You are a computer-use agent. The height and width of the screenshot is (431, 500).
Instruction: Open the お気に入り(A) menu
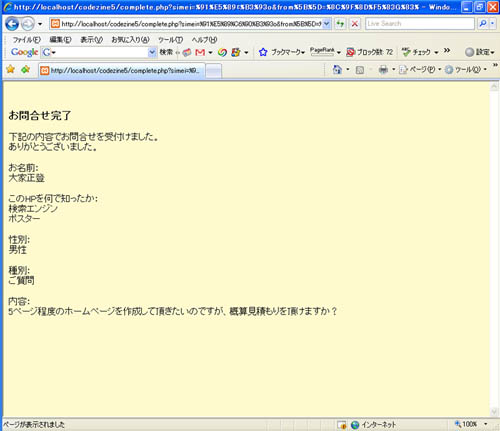pos(130,40)
